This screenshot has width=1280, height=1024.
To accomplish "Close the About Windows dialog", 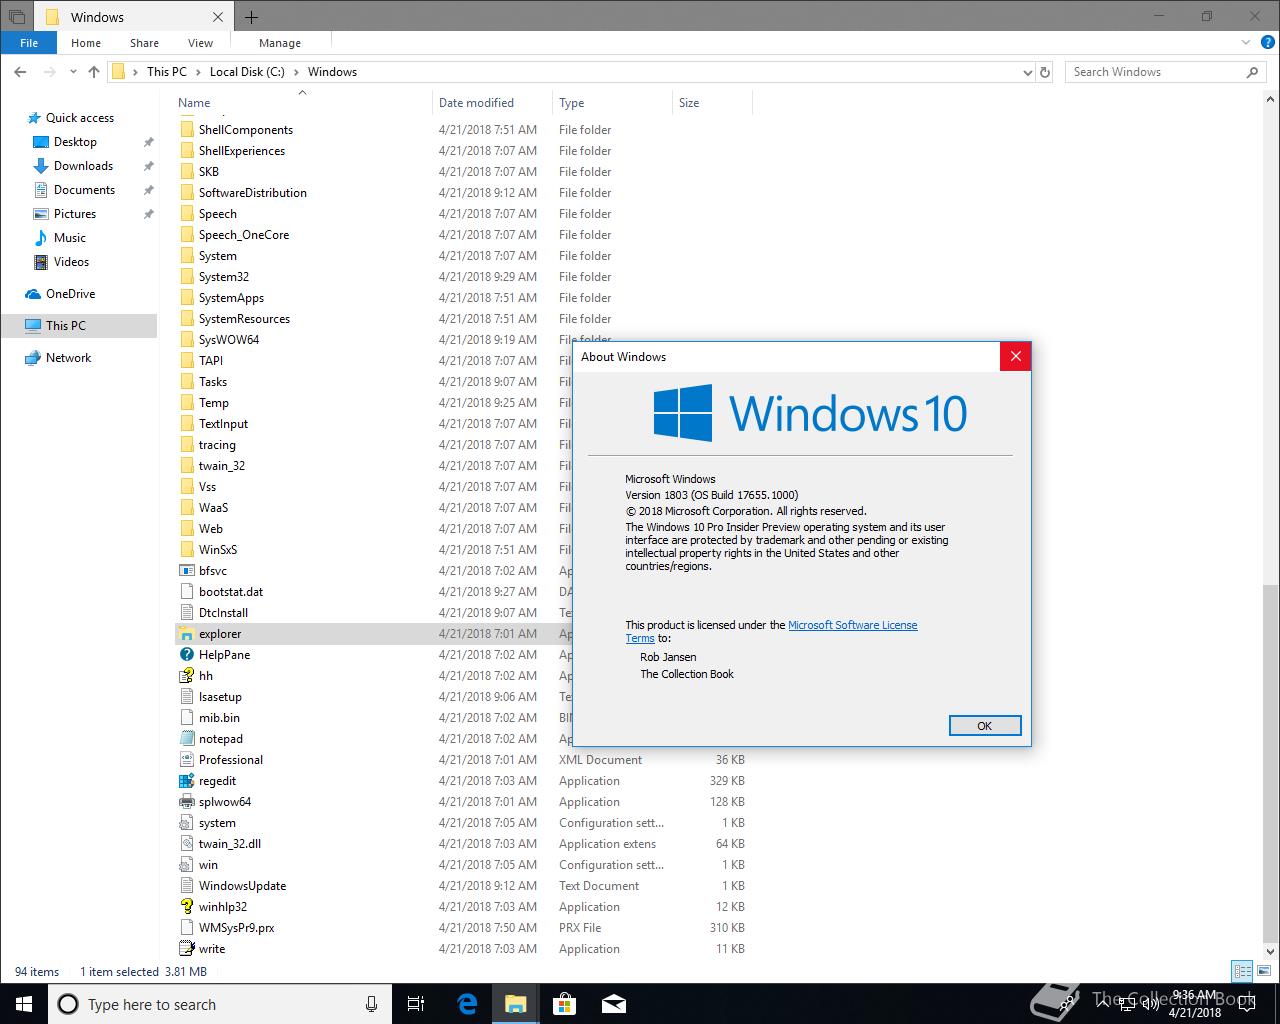I will click(x=1015, y=356).
